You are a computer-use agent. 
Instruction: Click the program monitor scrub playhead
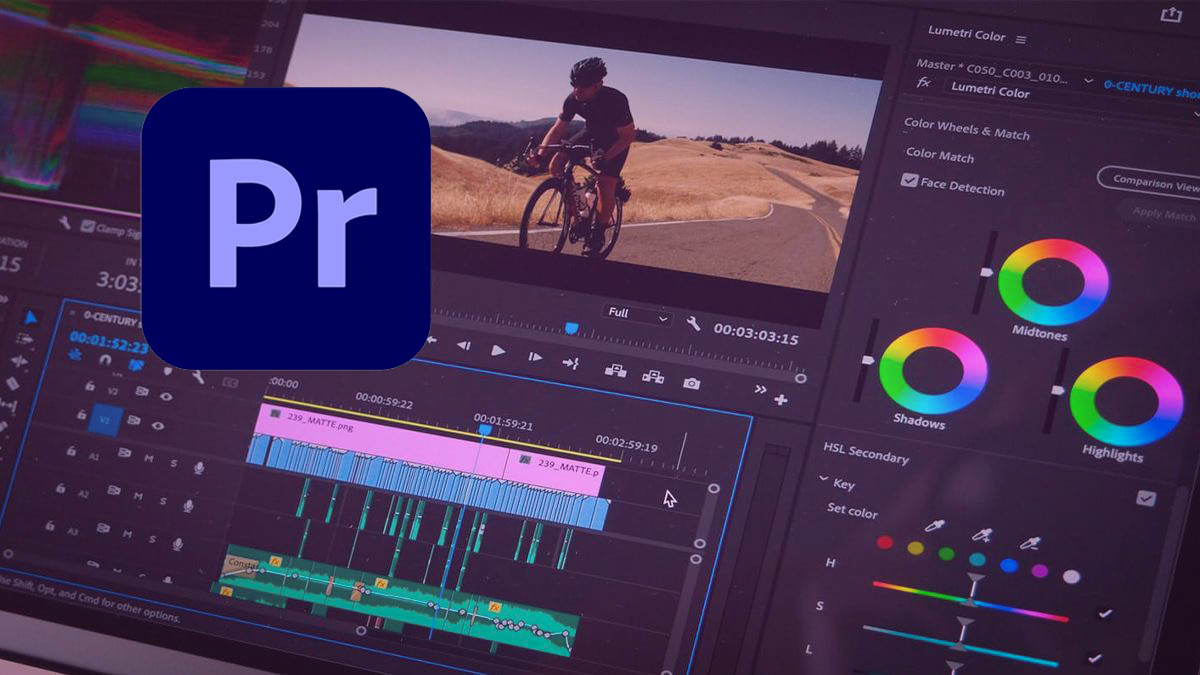click(x=571, y=327)
